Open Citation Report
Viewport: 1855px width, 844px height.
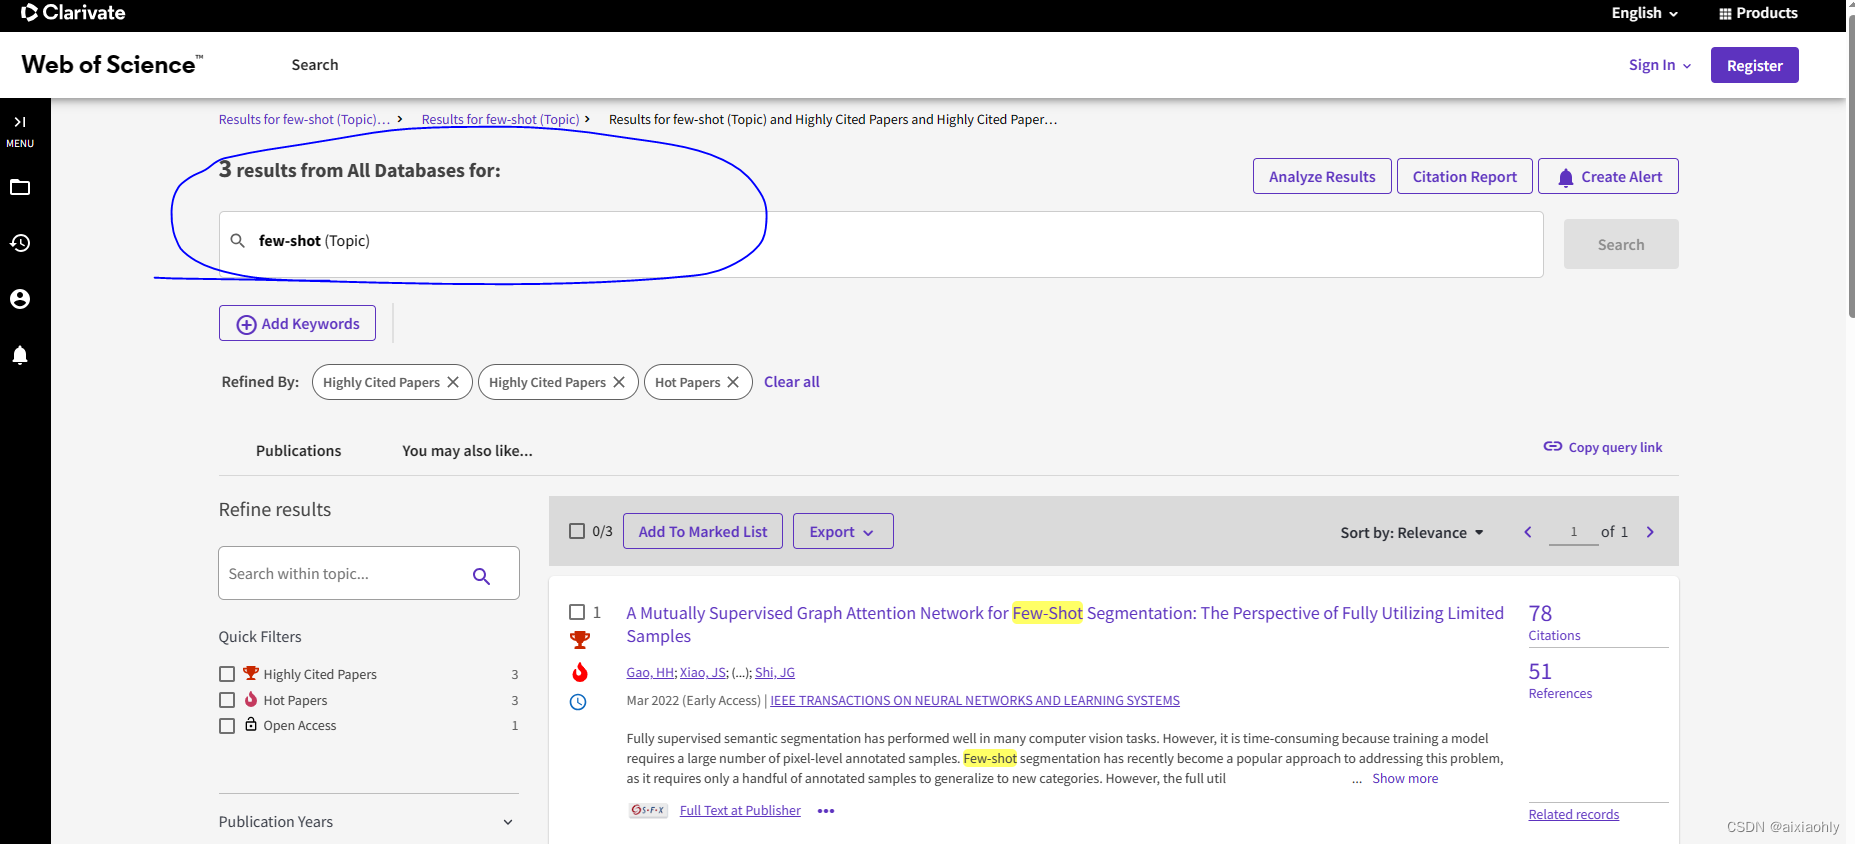click(x=1464, y=176)
